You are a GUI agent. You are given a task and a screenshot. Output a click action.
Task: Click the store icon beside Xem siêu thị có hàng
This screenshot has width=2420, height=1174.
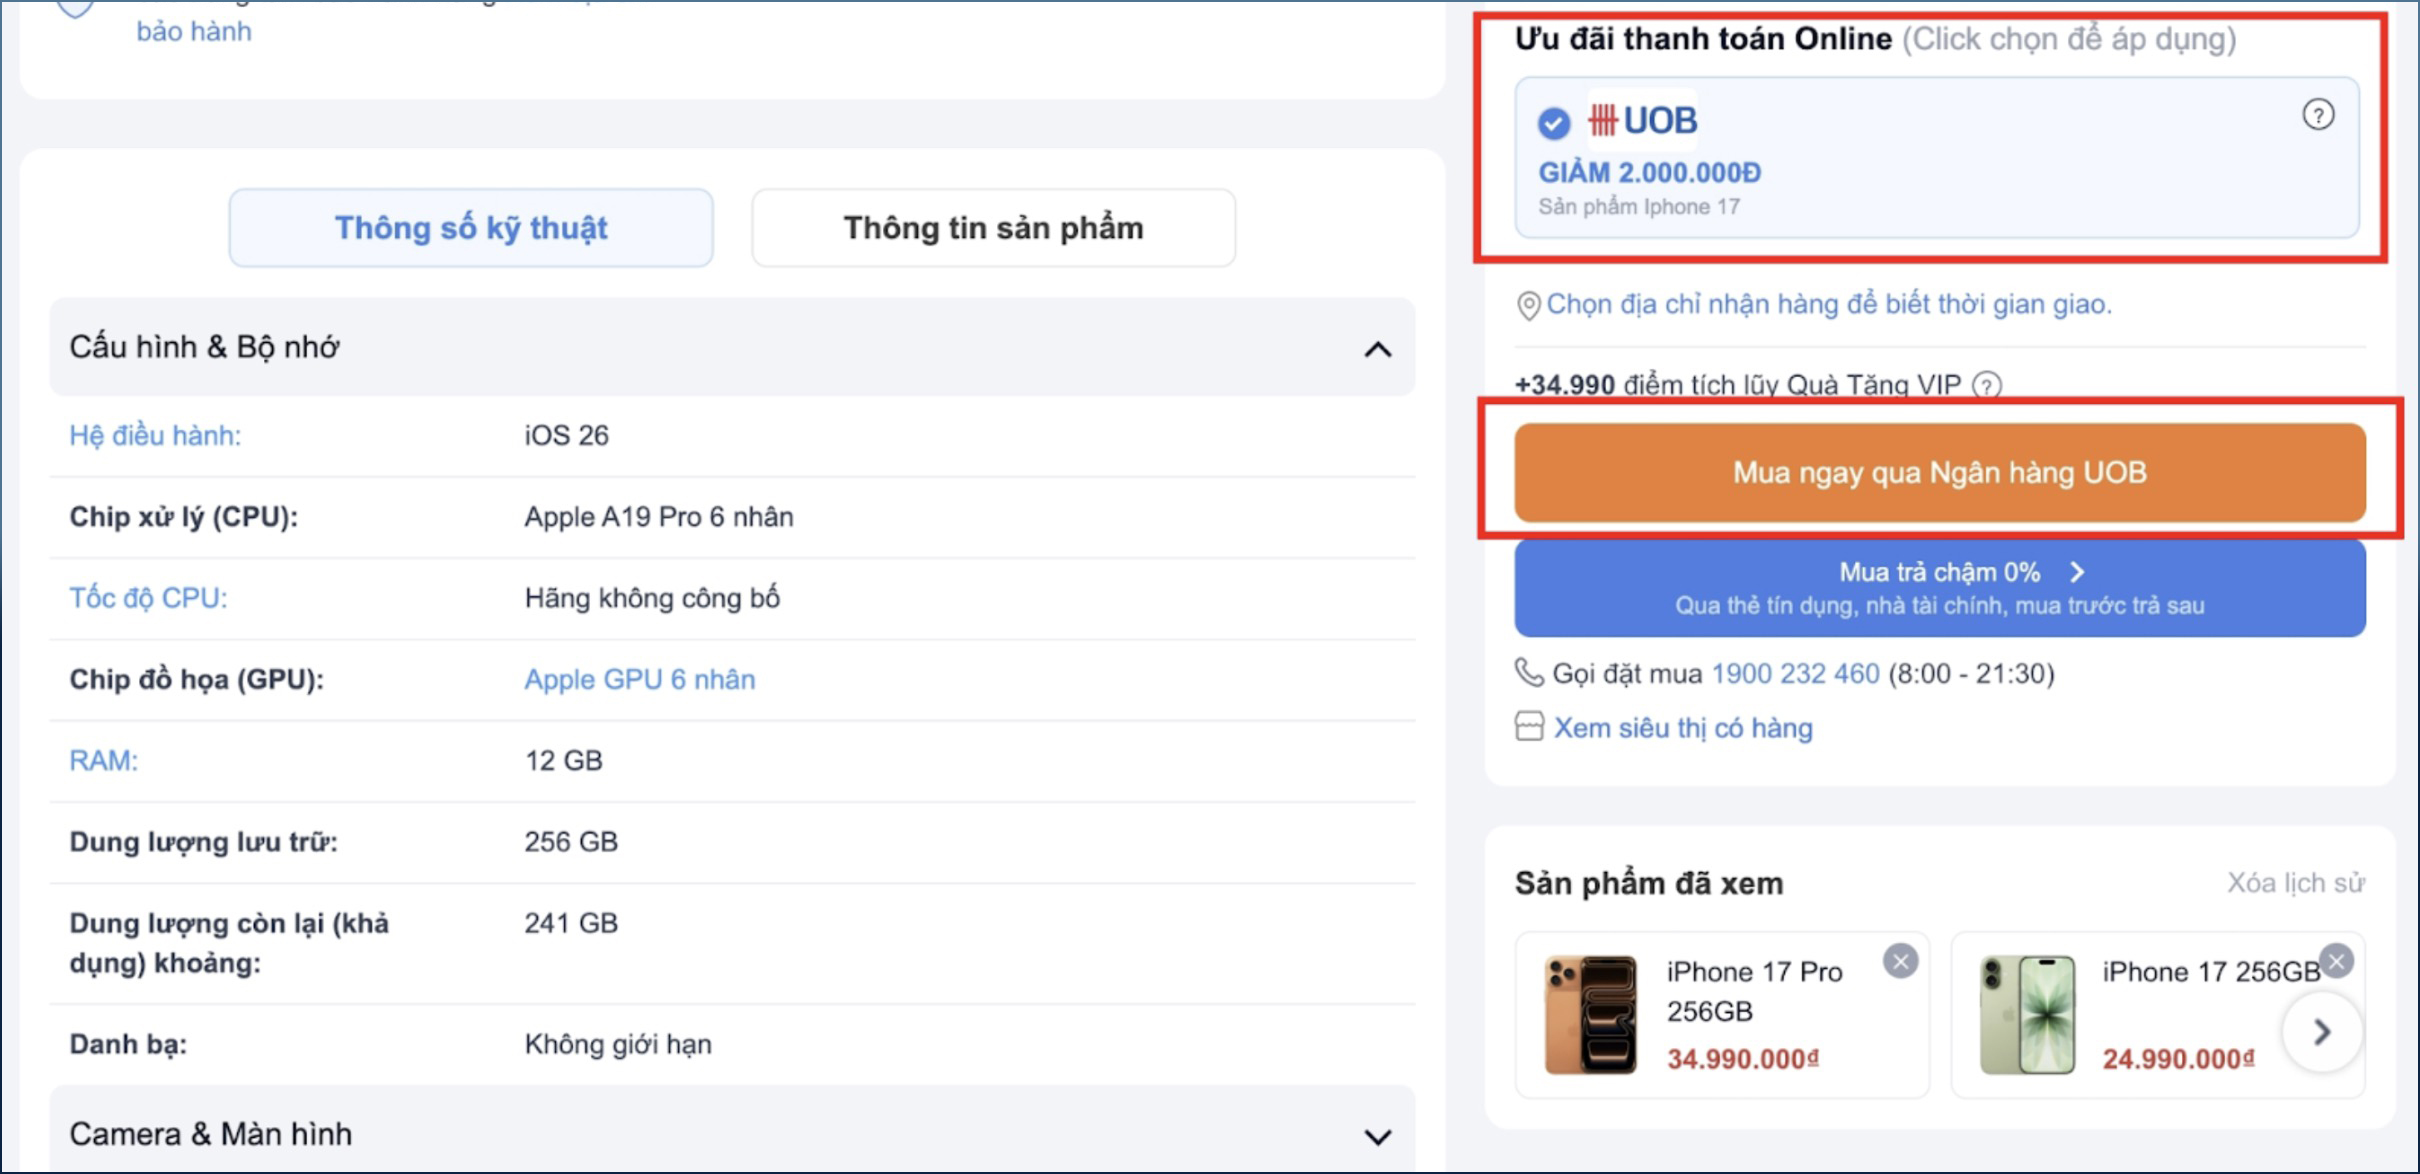[1529, 726]
